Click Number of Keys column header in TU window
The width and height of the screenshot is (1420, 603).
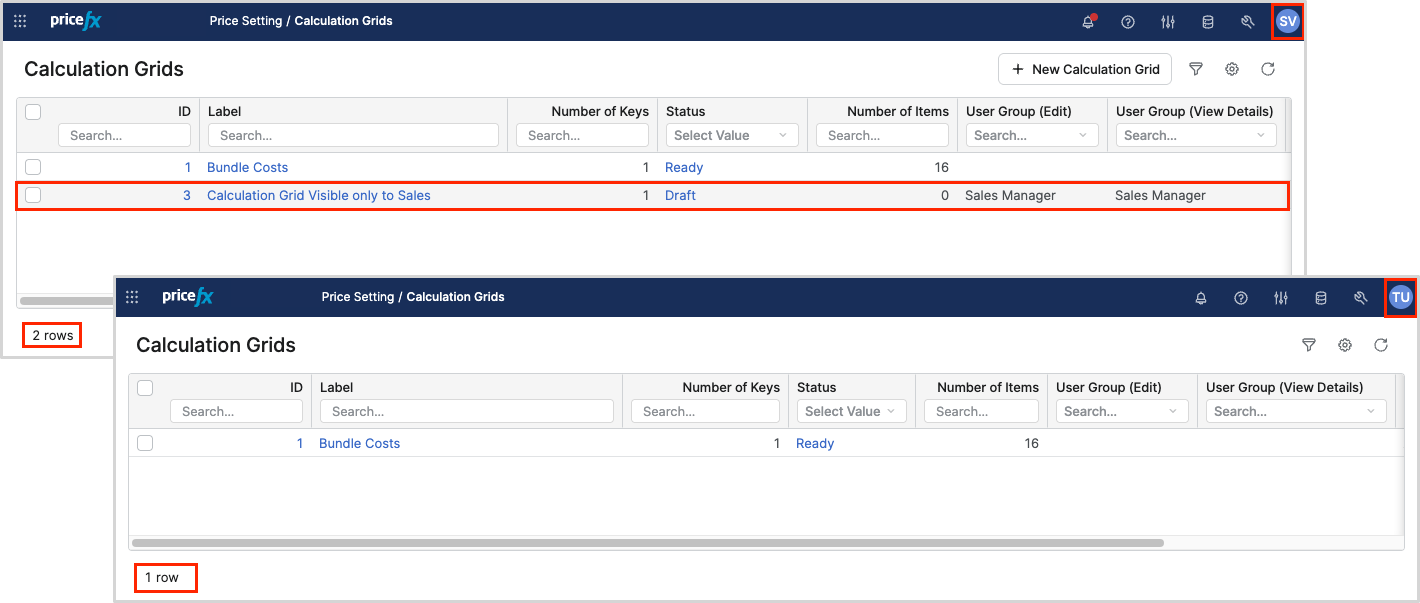point(730,388)
